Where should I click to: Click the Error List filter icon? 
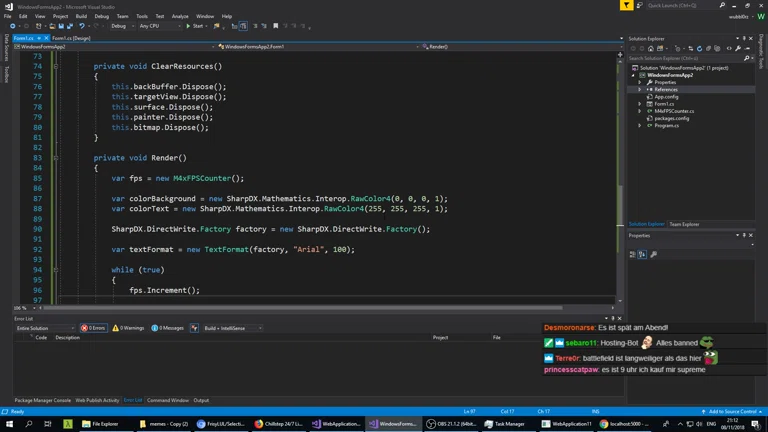coord(194,328)
